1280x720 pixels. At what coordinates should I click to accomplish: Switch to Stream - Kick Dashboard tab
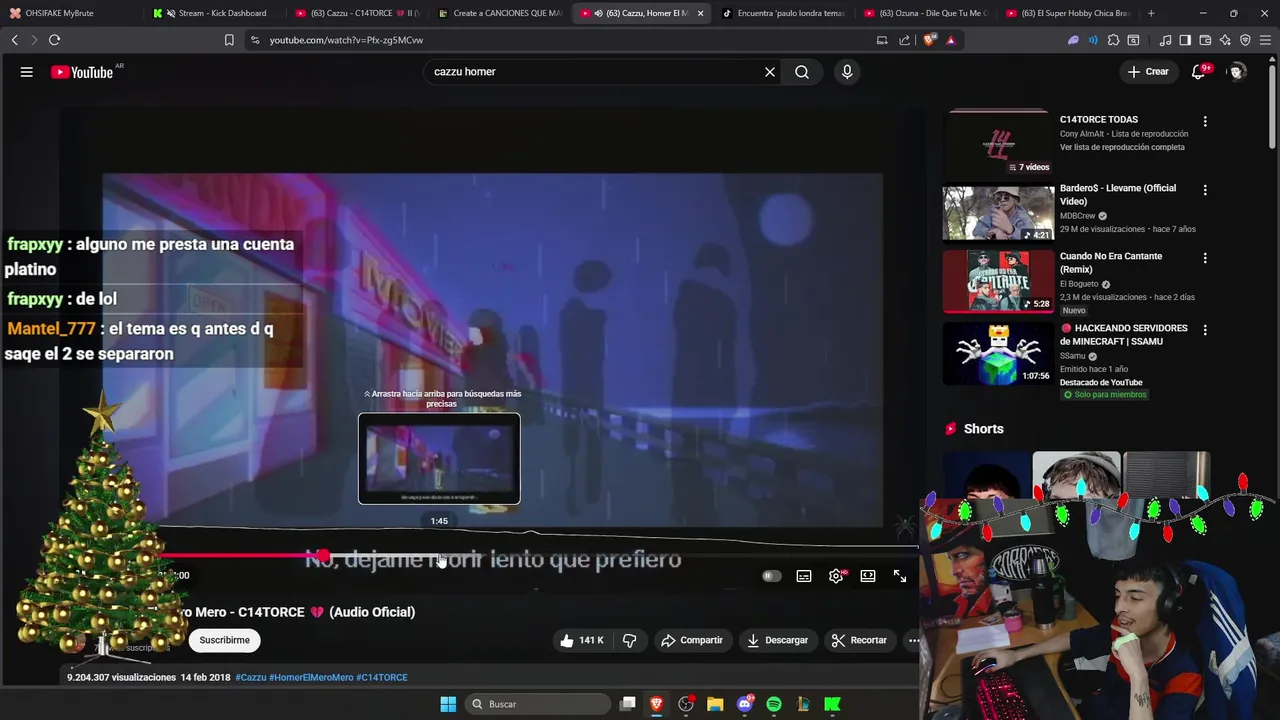coord(215,13)
